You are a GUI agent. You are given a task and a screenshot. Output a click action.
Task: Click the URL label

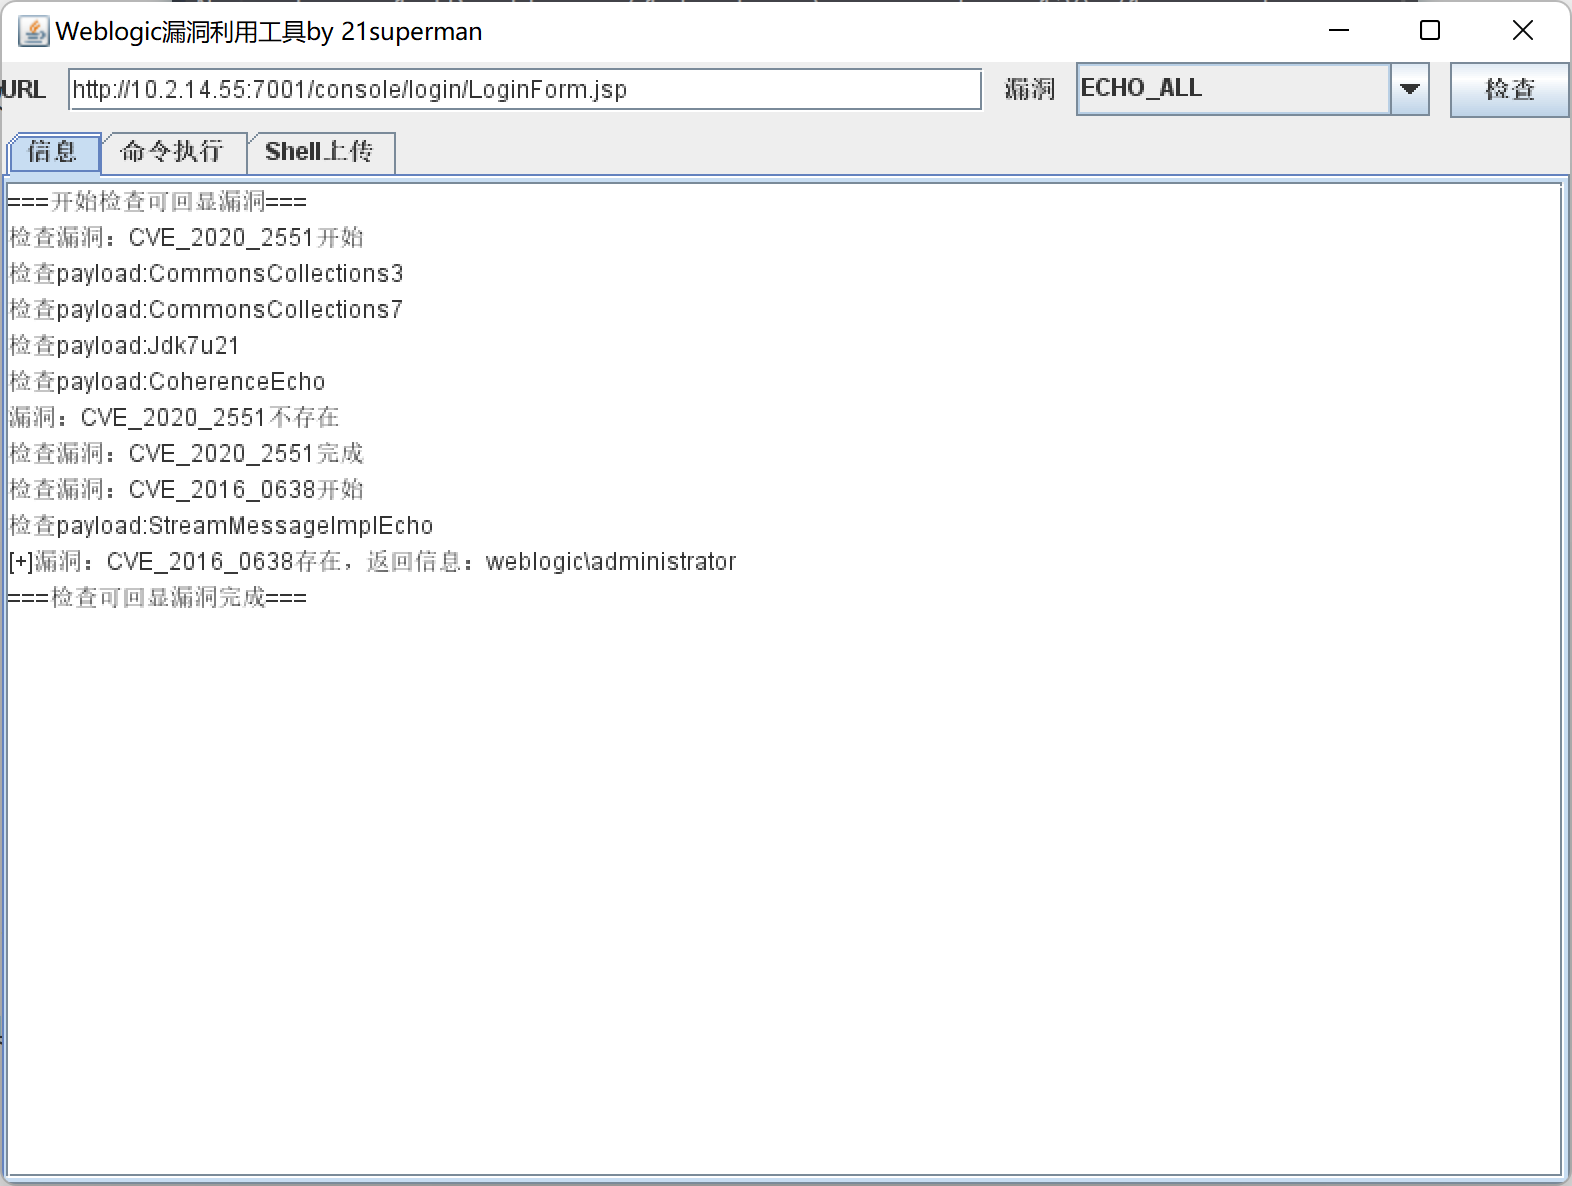click(x=23, y=89)
